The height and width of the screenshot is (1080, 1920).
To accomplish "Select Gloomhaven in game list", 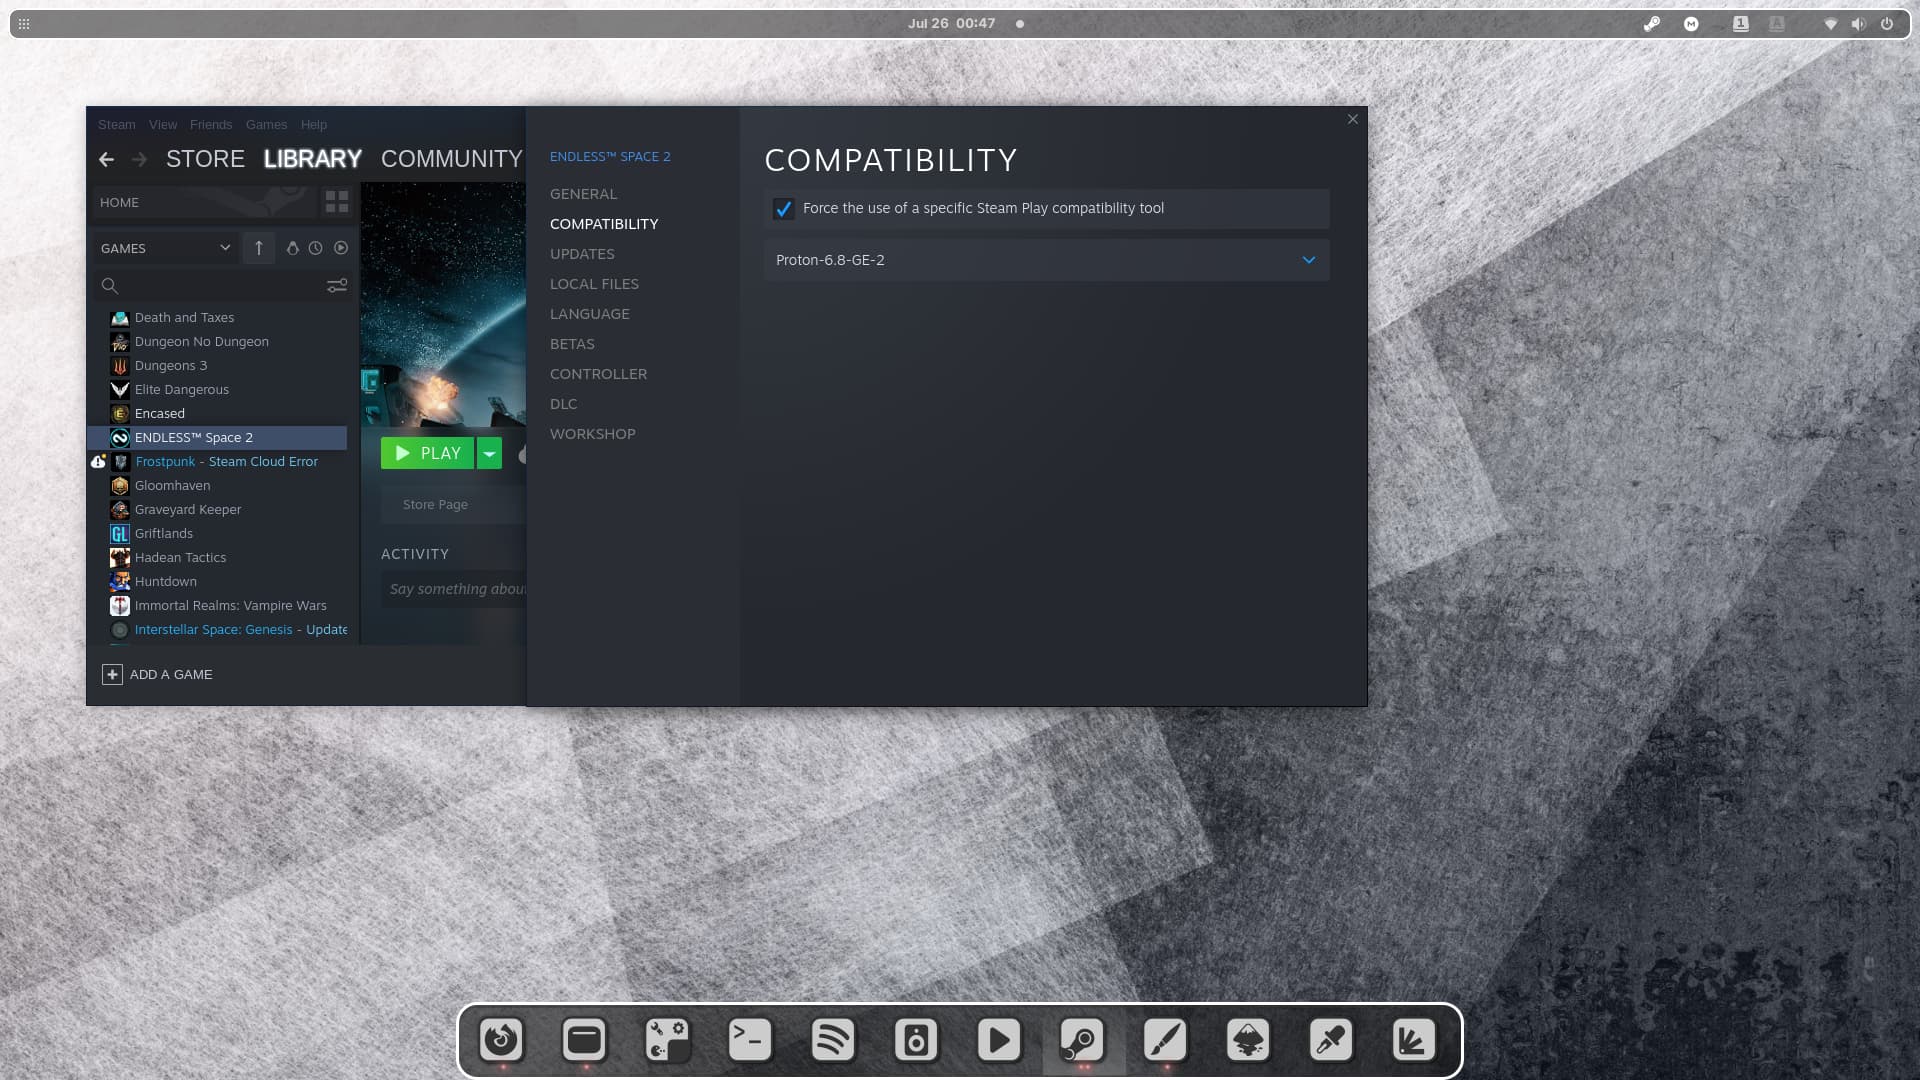I will pos(172,486).
